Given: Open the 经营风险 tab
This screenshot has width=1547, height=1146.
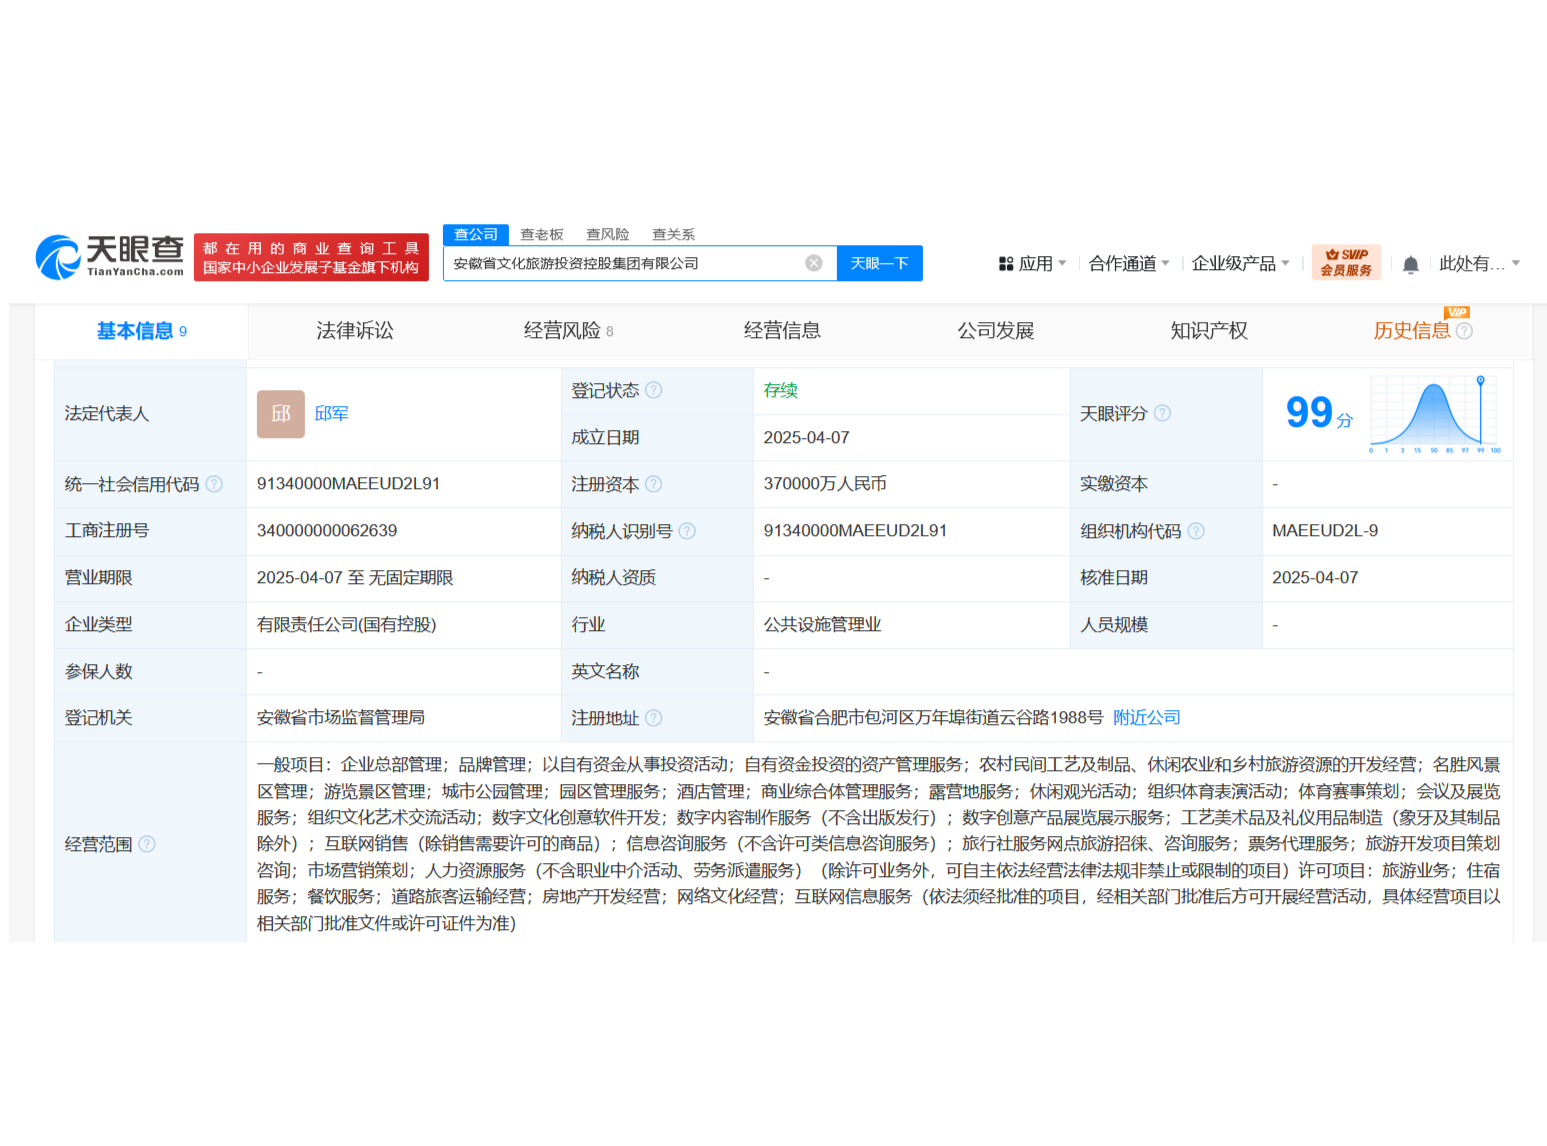Looking at the screenshot, I should pyautogui.click(x=568, y=331).
